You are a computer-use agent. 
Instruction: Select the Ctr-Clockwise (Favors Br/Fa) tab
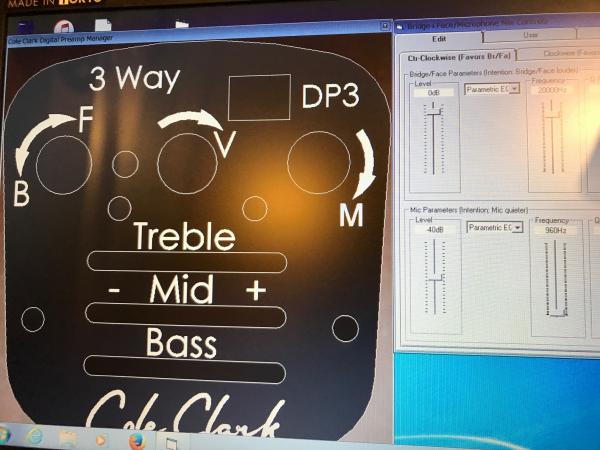point(459,57)
